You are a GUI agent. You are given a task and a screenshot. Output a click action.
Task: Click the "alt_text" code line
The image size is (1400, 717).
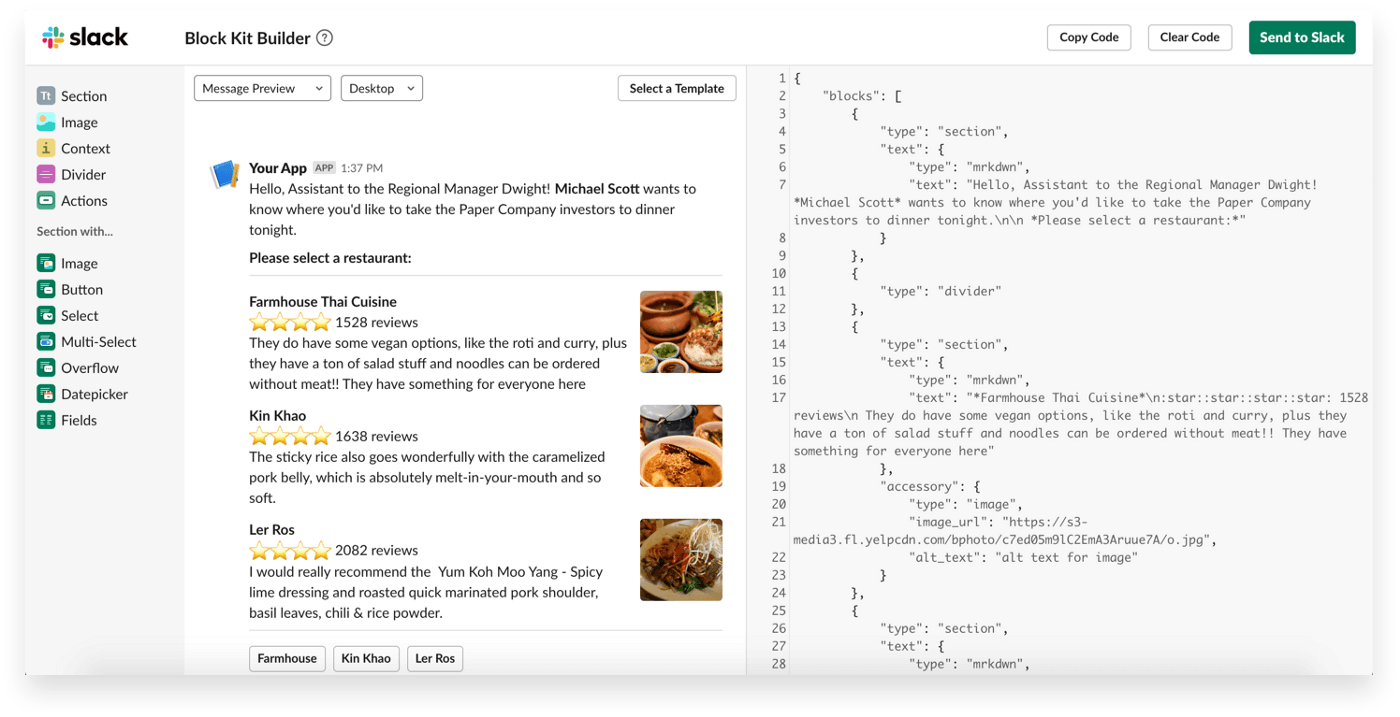tap(1023, 557)
